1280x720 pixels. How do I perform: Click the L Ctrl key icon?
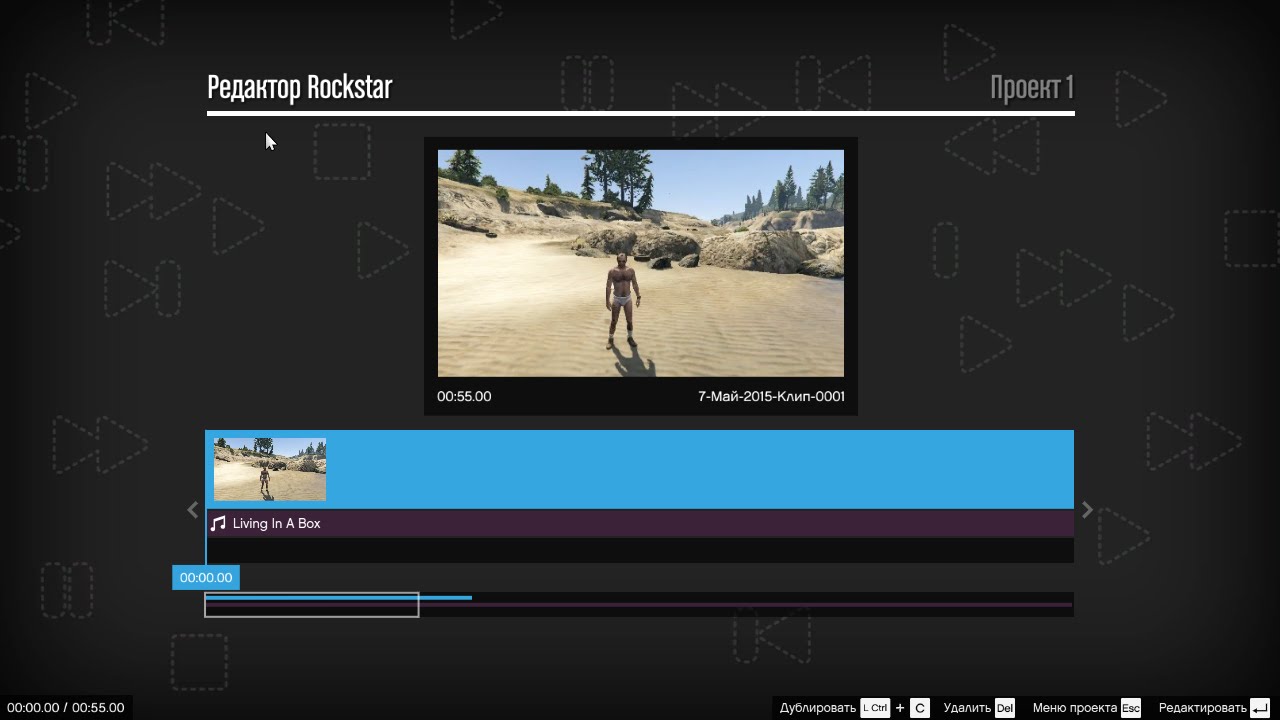click(875, 708)
